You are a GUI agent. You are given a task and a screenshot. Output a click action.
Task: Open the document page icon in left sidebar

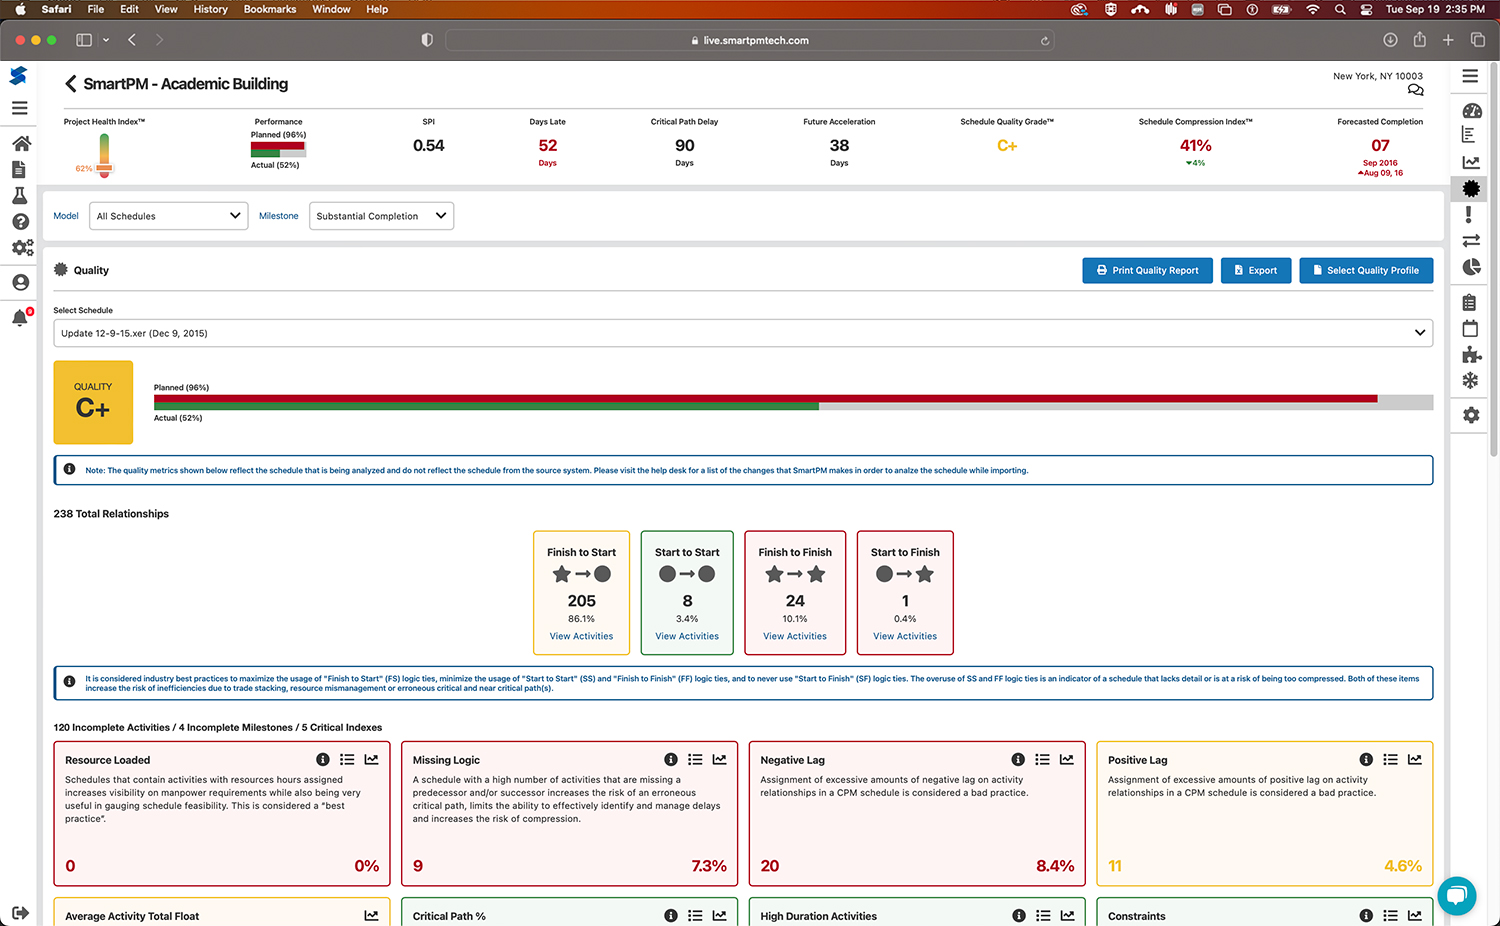(19, 169)
